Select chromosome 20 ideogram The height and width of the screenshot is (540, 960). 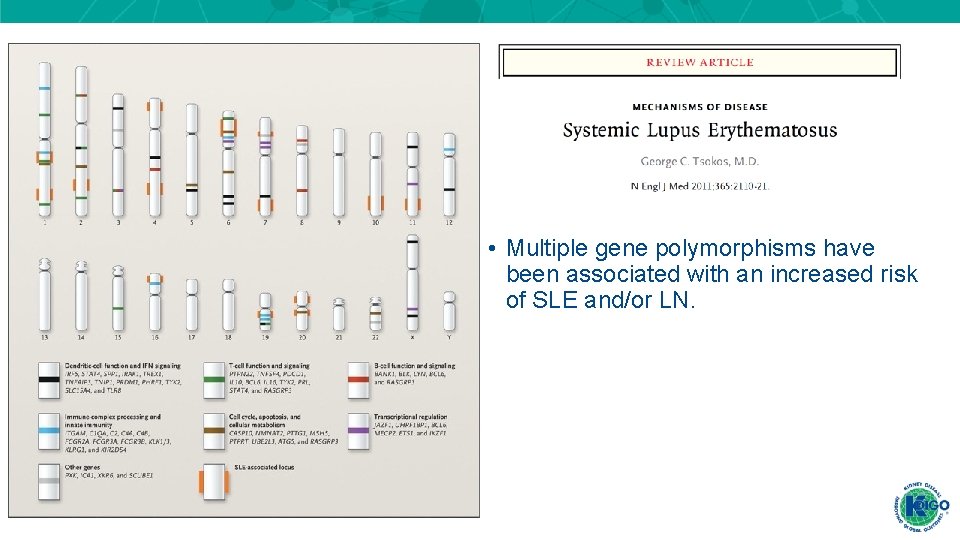pos(302,311)
